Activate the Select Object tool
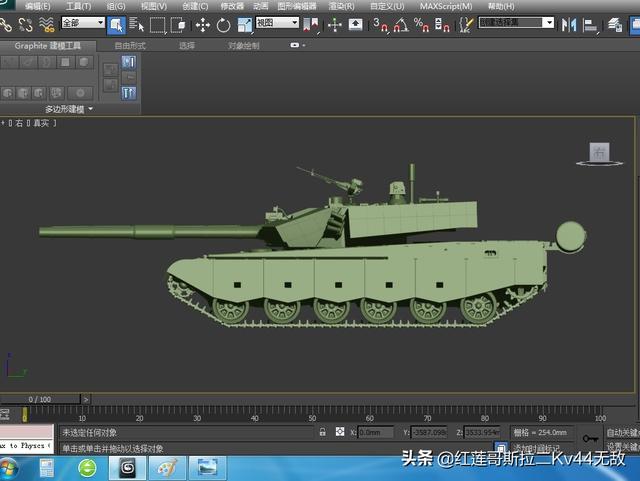The height and width of the screenshot is (481, 640). point(117,25)
